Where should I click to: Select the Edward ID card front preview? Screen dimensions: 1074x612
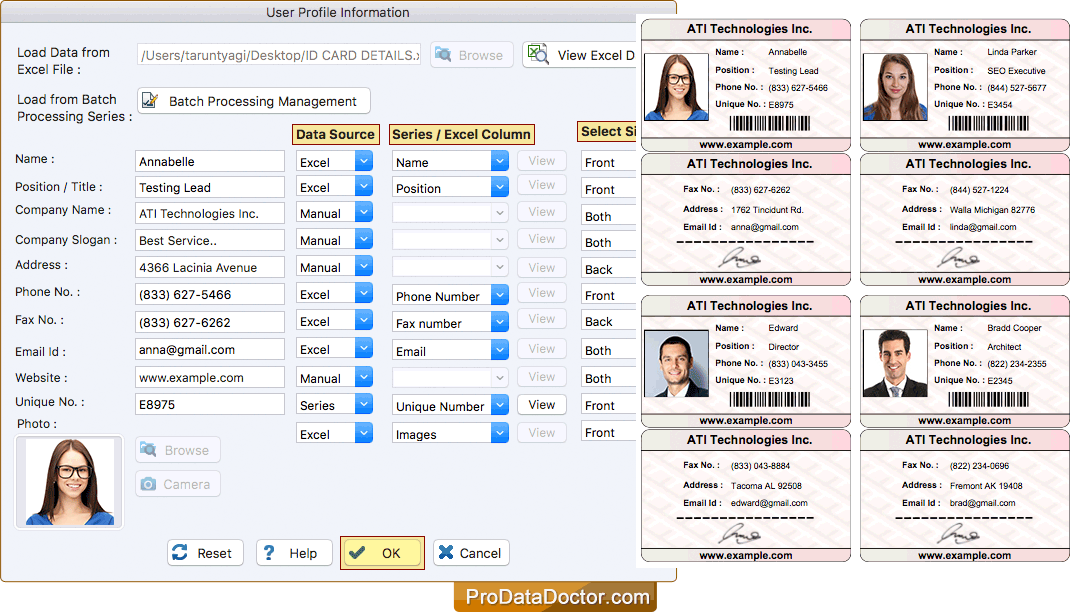click(746, 361)
